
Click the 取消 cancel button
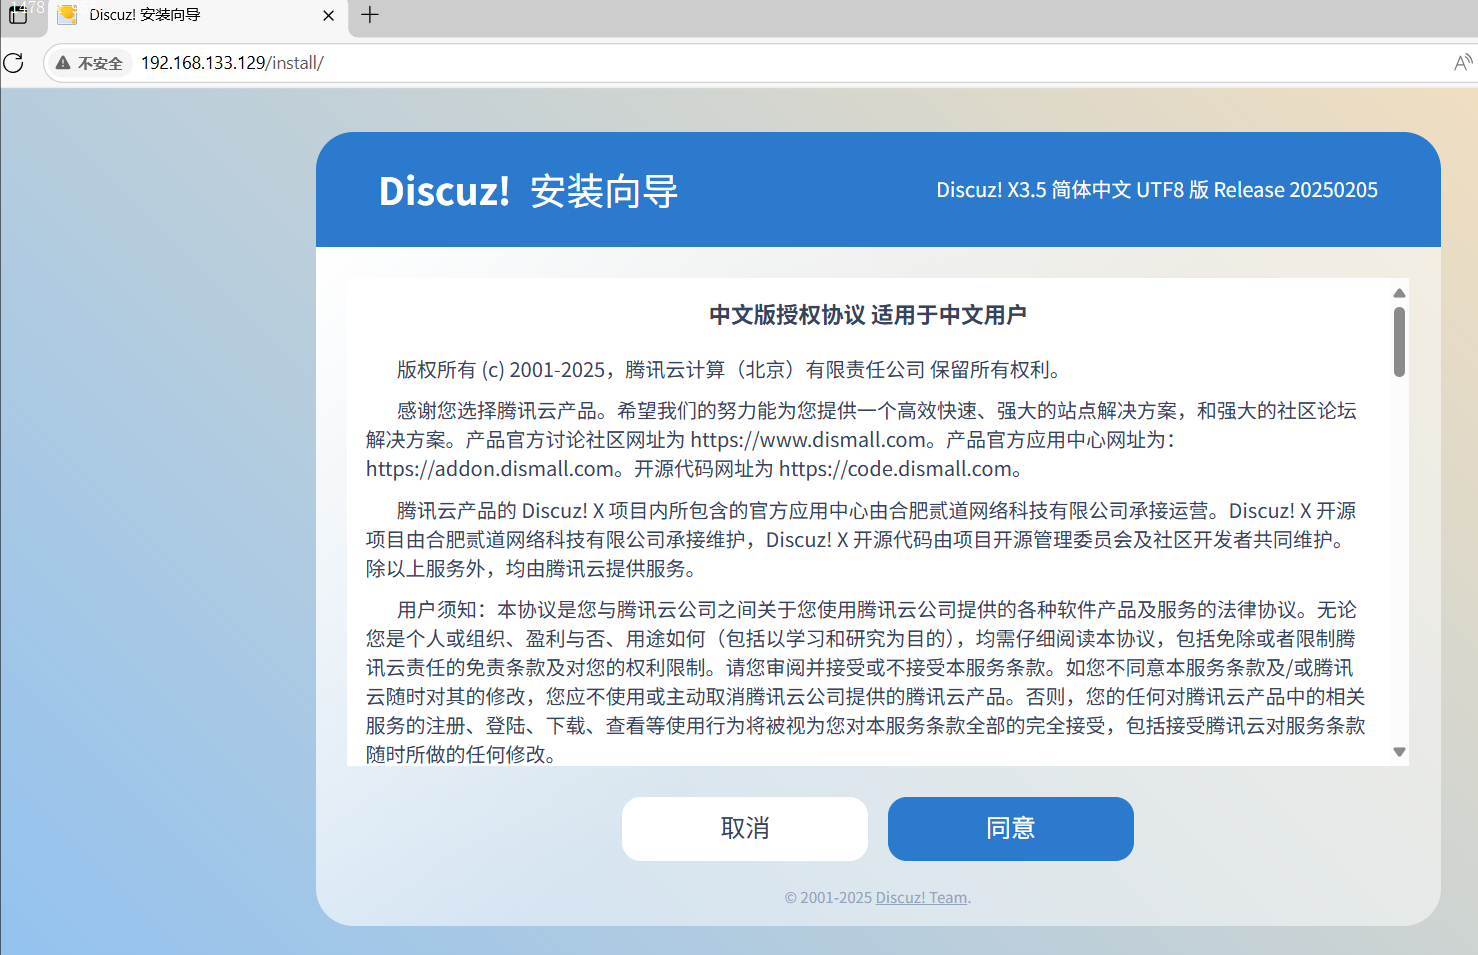click(x=744, y=828)
